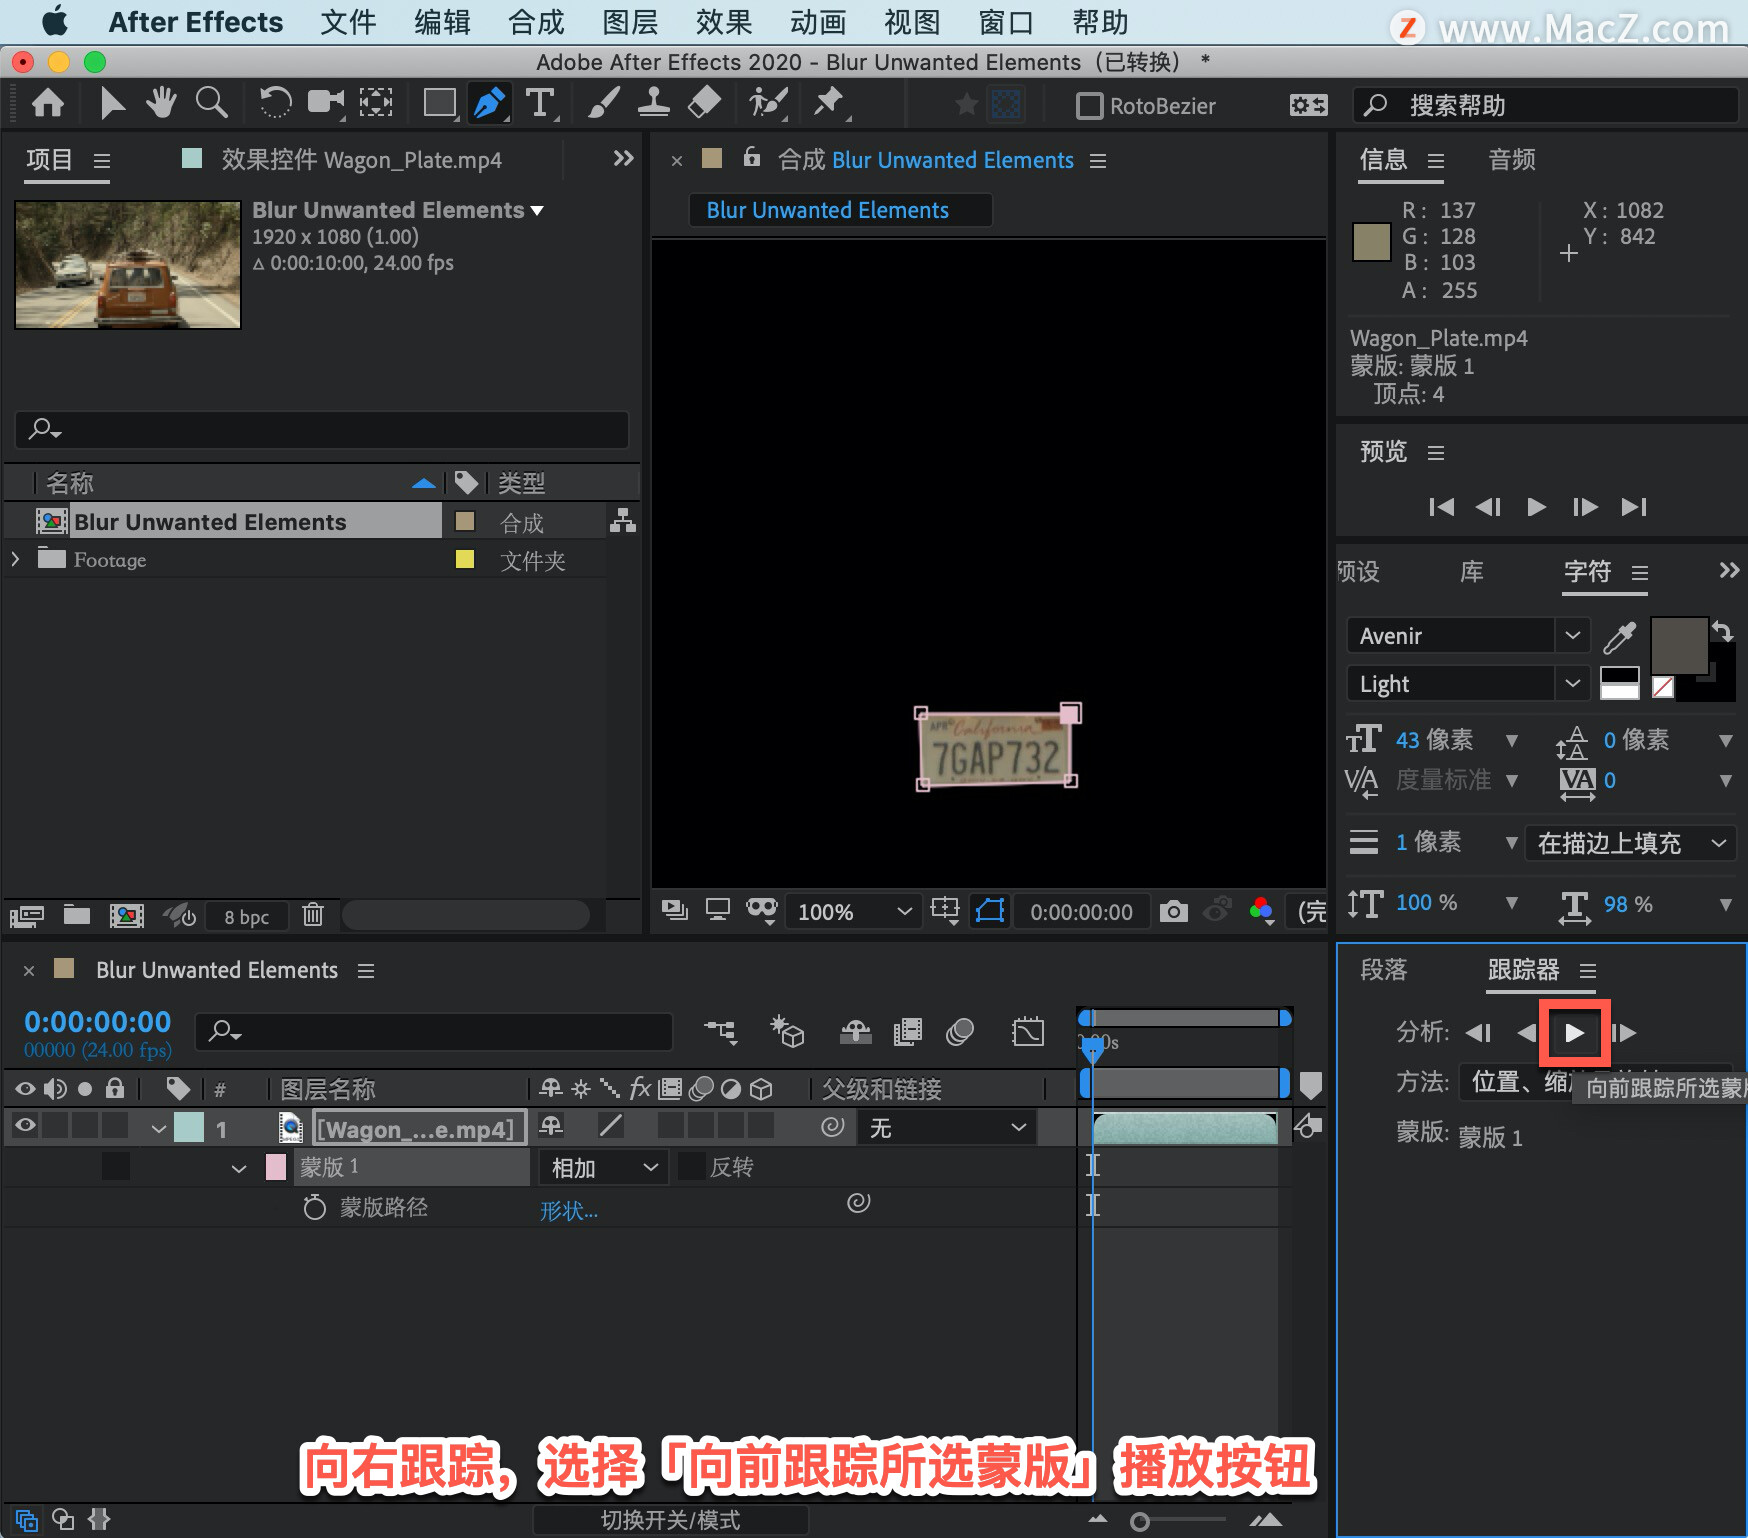Click the 形状... mask shape link
This screenshot has width=1748, height=1538.
(x=569, y=1210)
